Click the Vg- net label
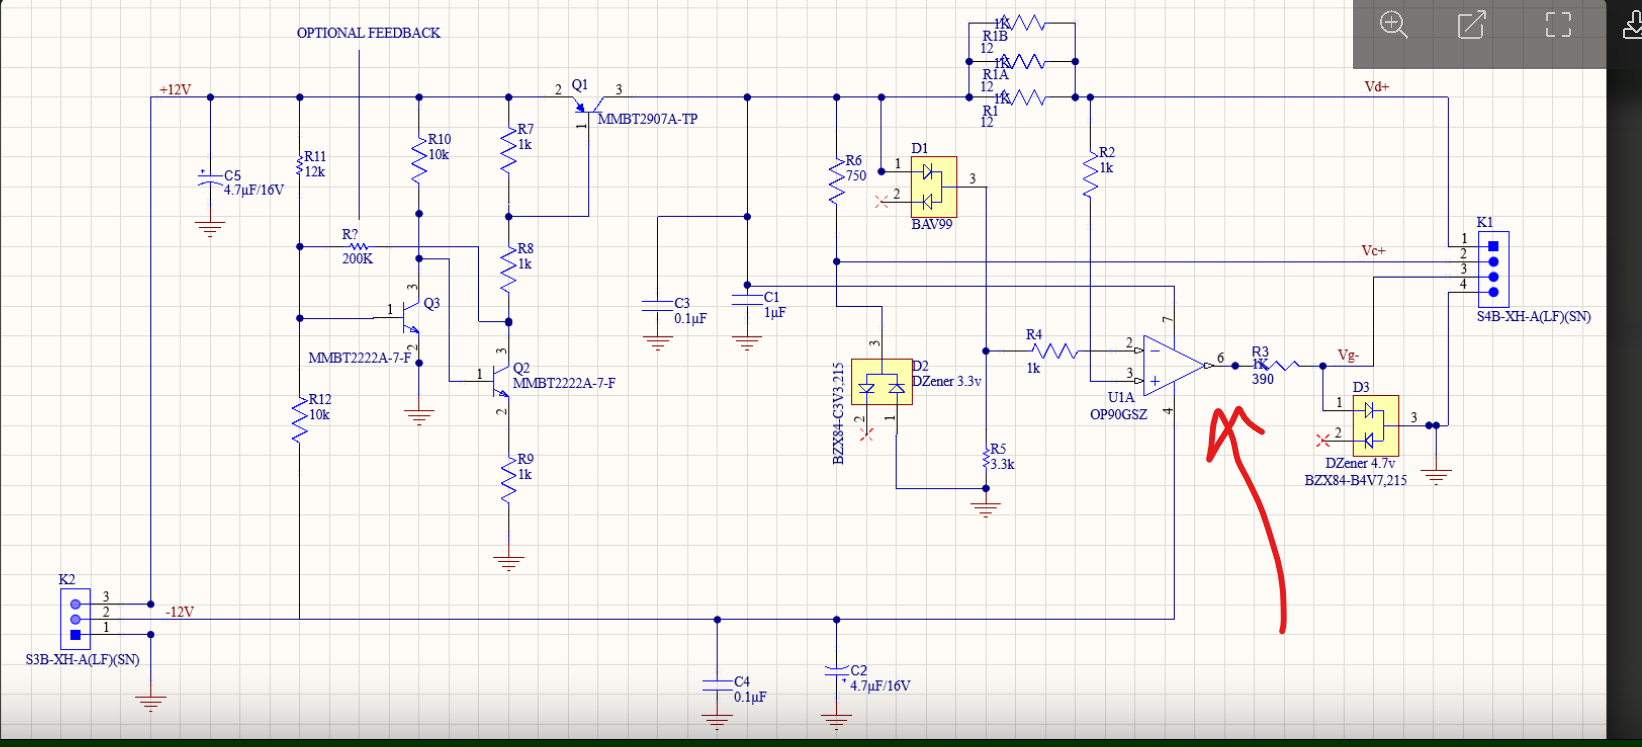The image size is (1642, 747). pyautogui.click(x=1348, y=355)
